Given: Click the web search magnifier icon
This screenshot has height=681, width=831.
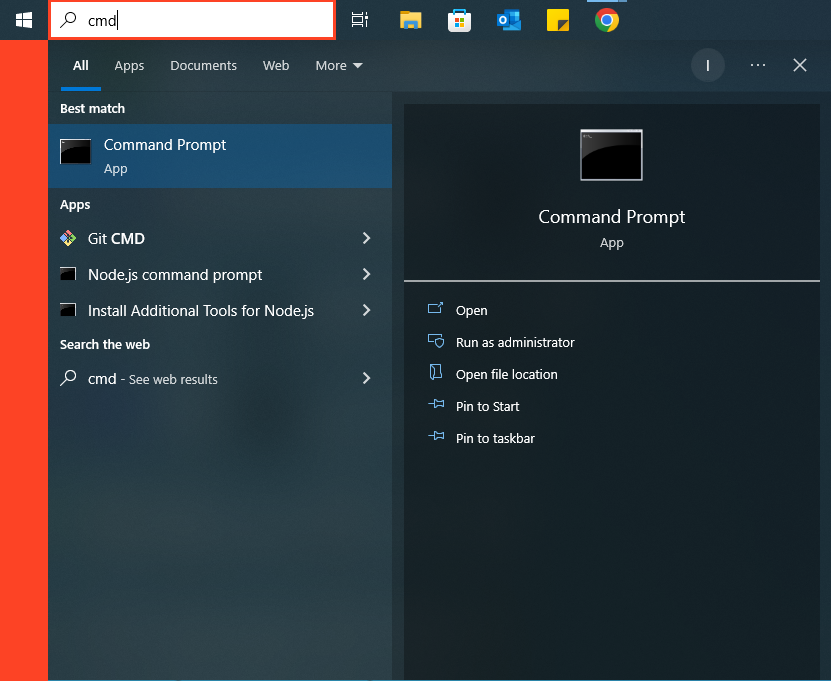Looking at the screenshot, I should tap(68, 378).
